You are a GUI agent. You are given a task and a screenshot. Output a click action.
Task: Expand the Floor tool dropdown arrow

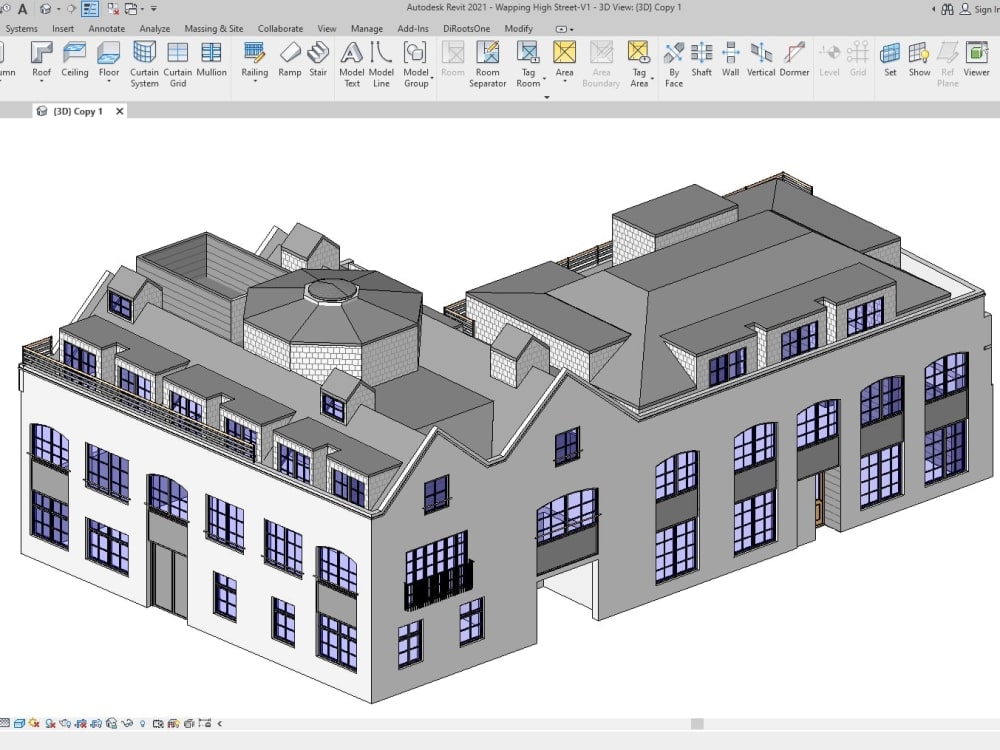(x=109, y=82)
